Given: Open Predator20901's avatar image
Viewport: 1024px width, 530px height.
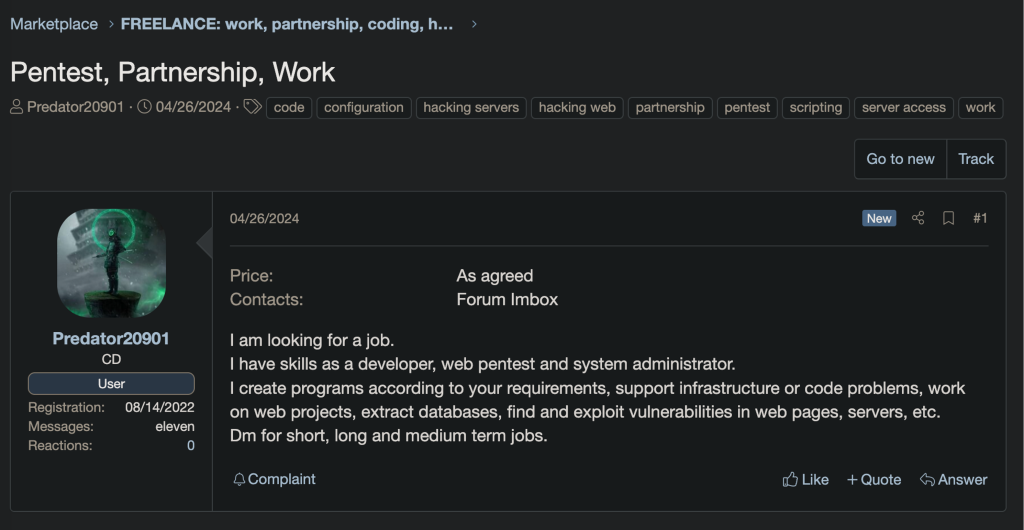Looking at the screenshot, I should pos(111,263).
